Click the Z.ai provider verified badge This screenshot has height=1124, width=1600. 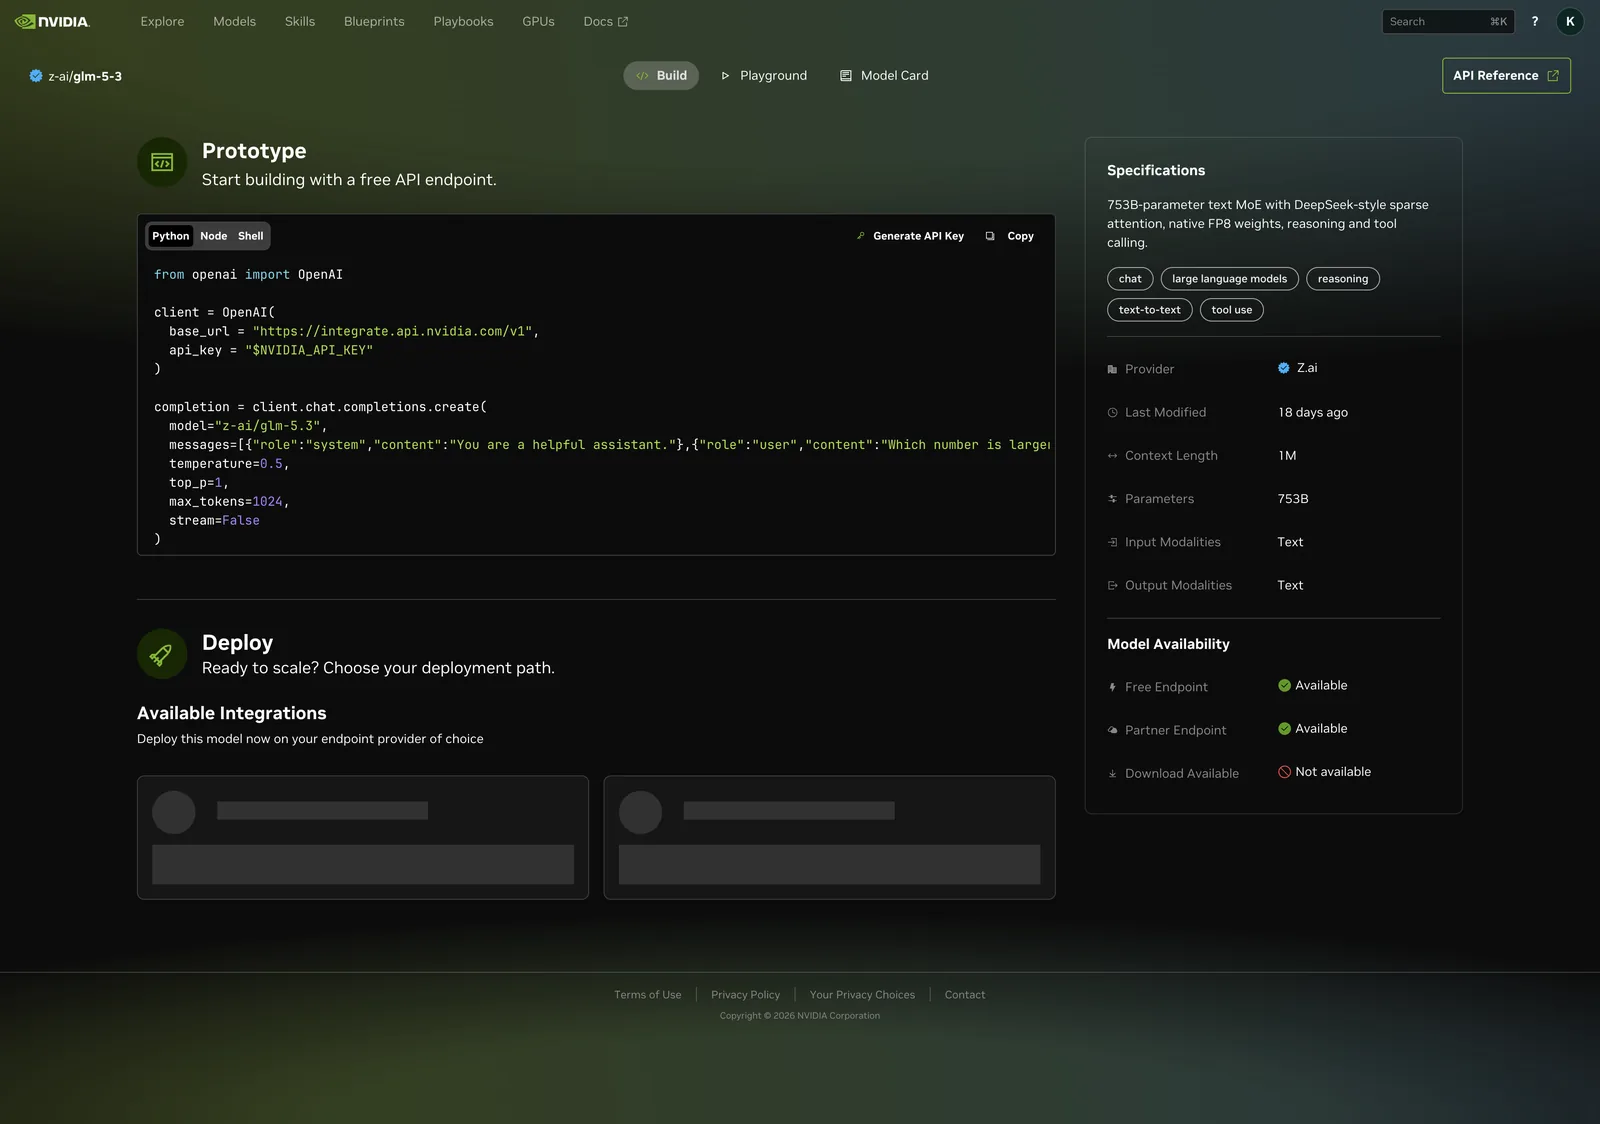(1284, 368)
